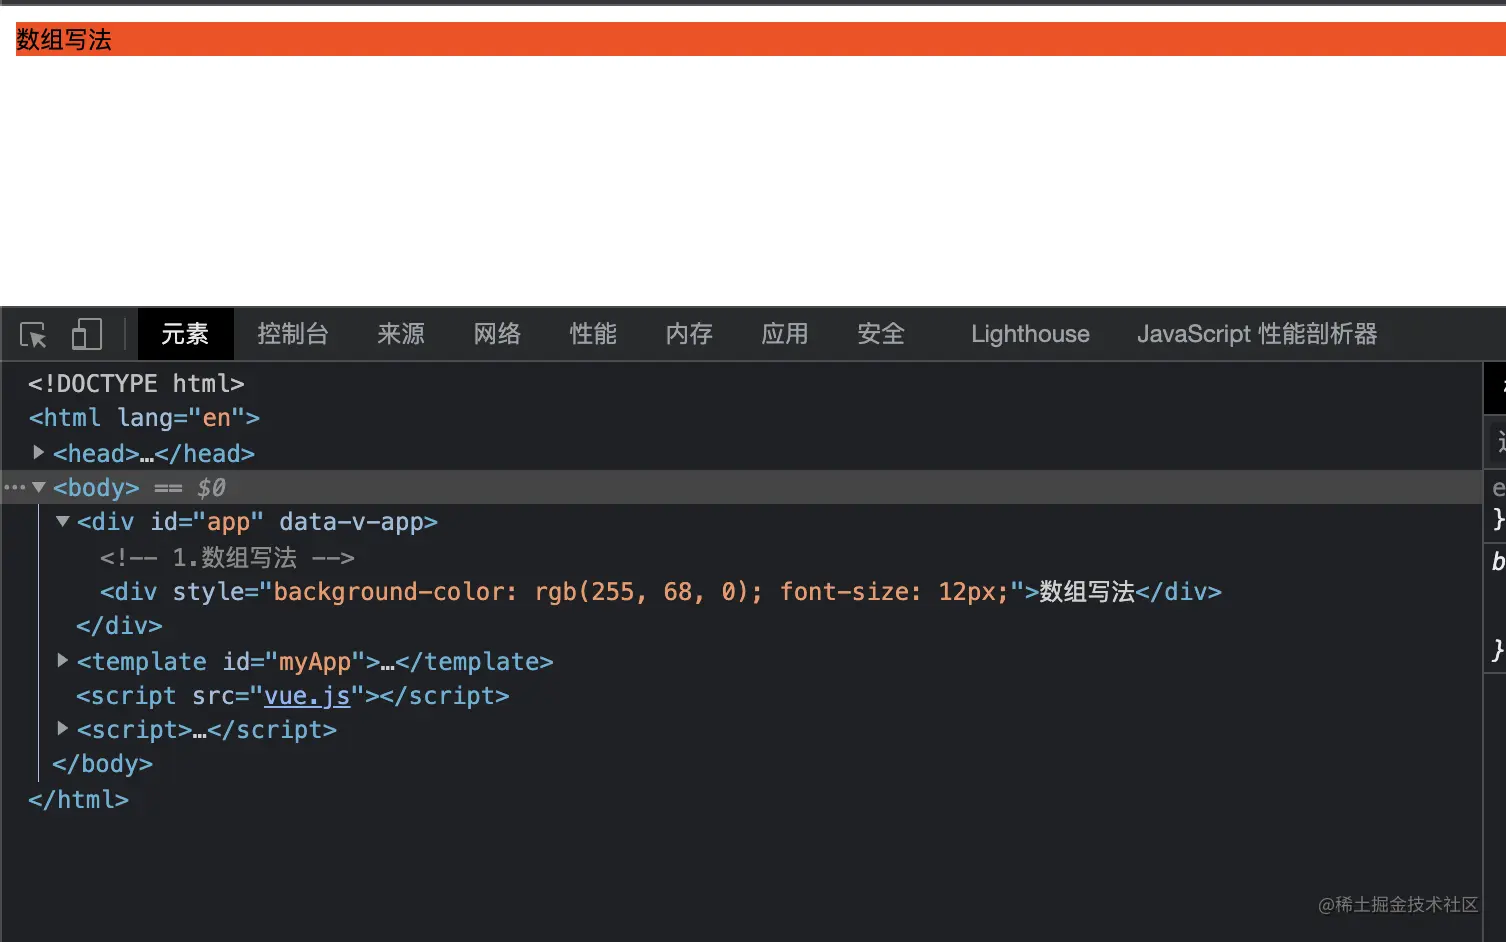Open the 来源 tab
Viewport: 1506px width, 942px height.
(401, 334)
